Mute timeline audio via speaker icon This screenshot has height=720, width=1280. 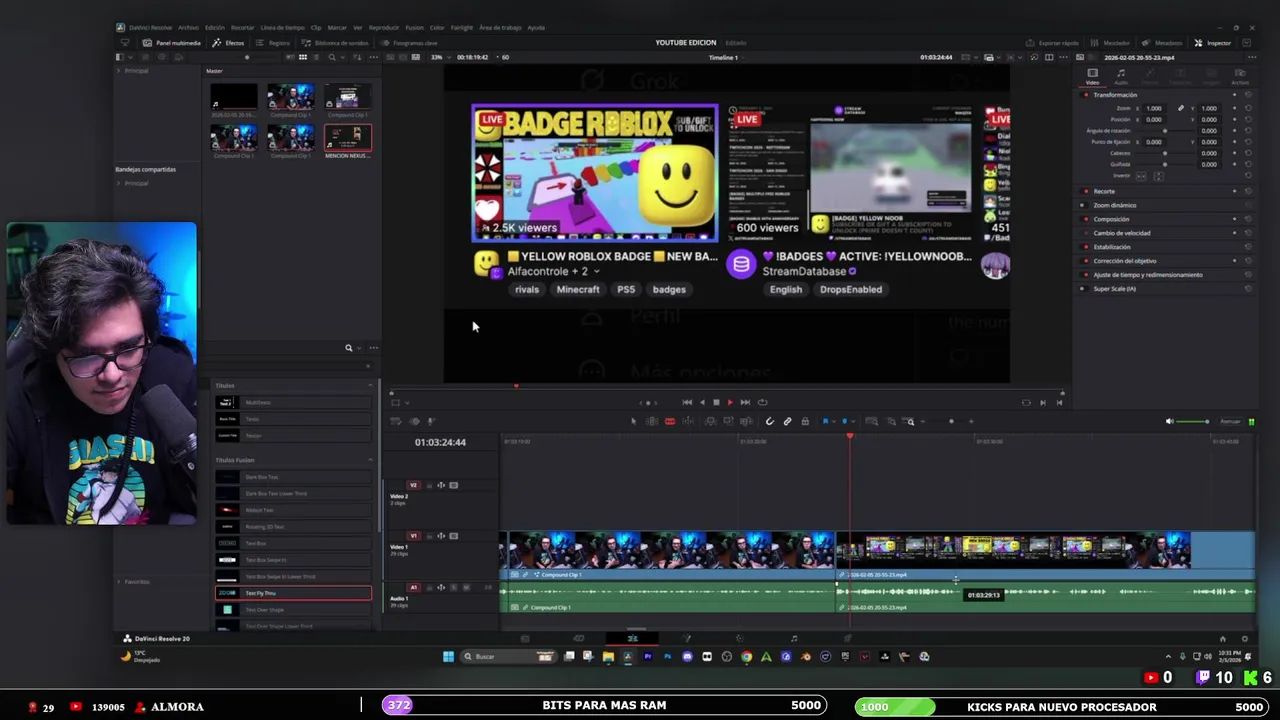[x=1169, y=421]
